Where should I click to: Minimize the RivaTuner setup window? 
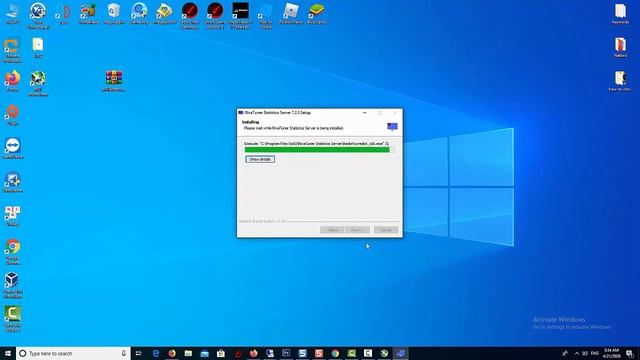pyautogui.click(x=364, y=113)
